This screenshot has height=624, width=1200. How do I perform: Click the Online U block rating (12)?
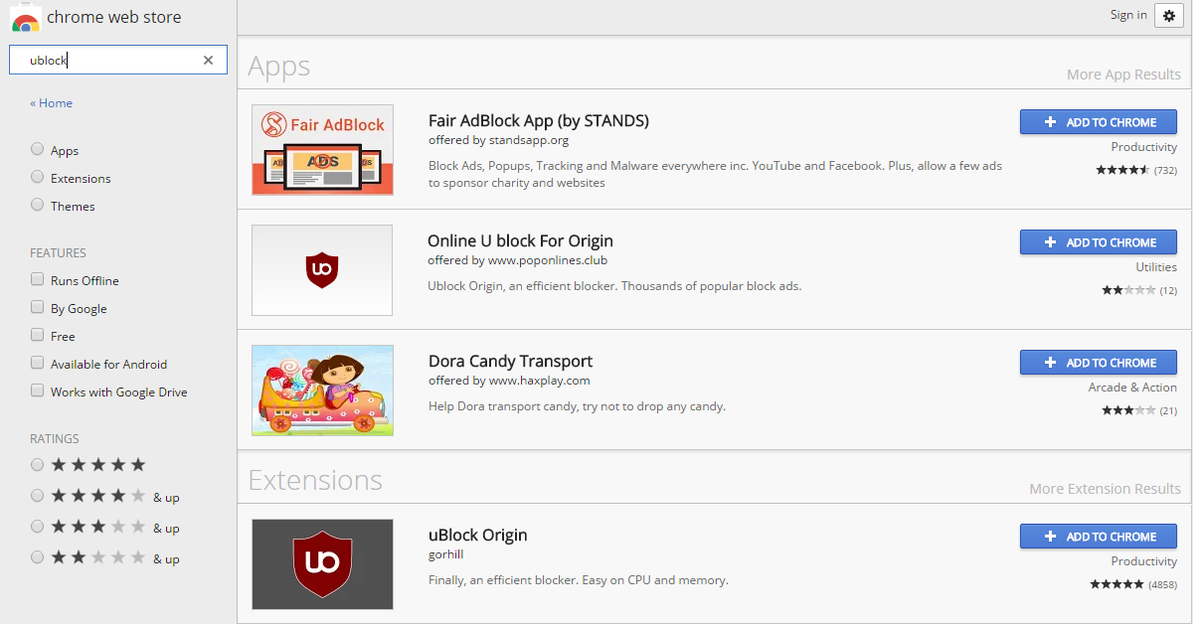[x=1139, y=290]
